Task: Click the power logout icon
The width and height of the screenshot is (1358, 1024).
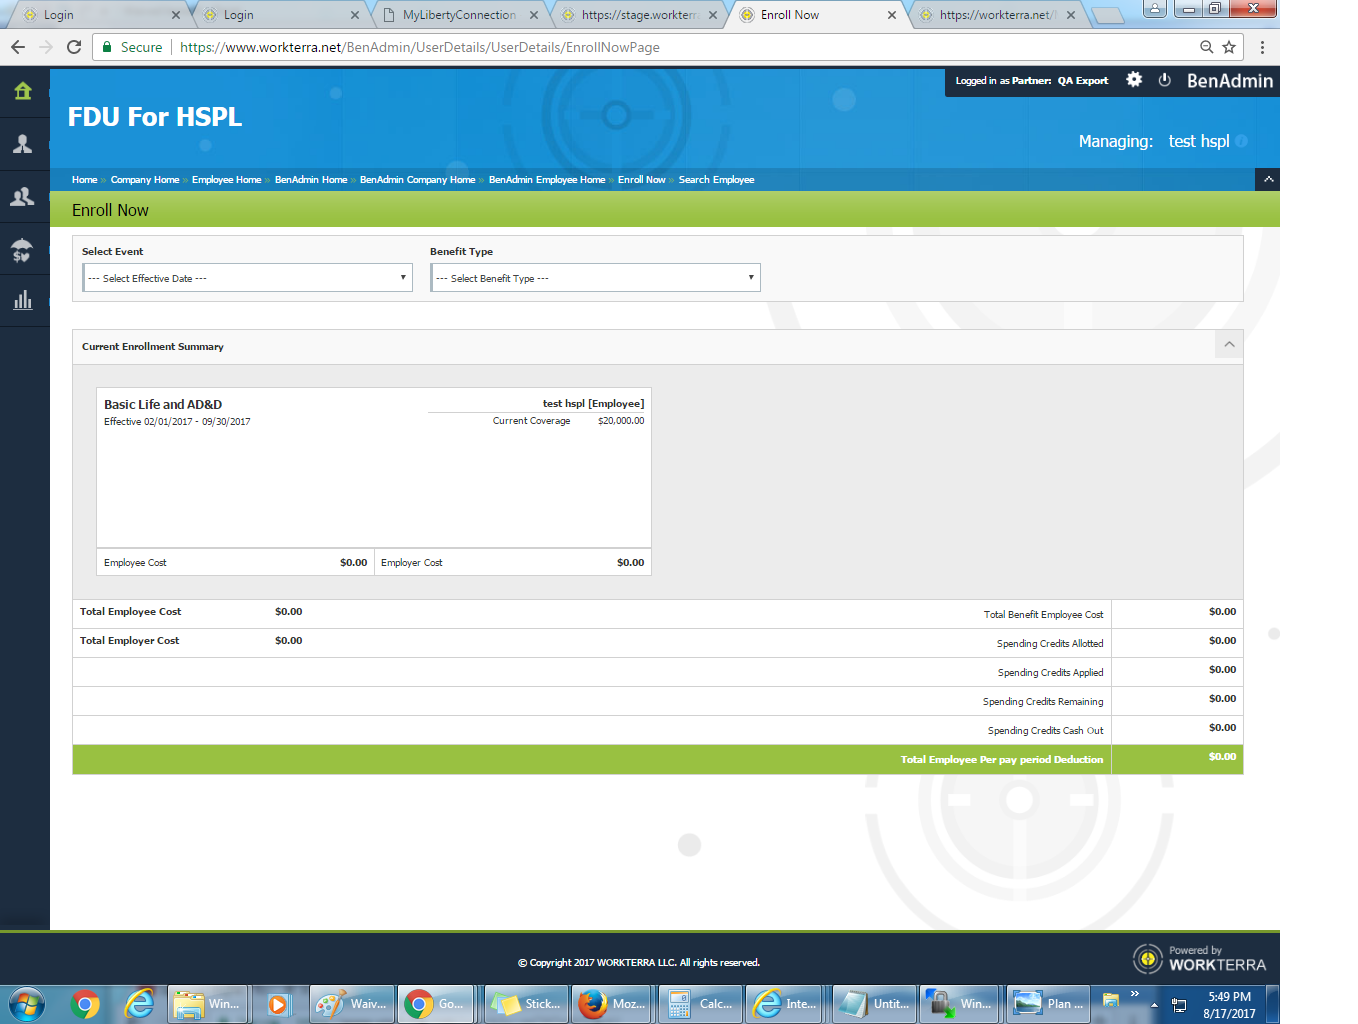Action: (1164, 80)
